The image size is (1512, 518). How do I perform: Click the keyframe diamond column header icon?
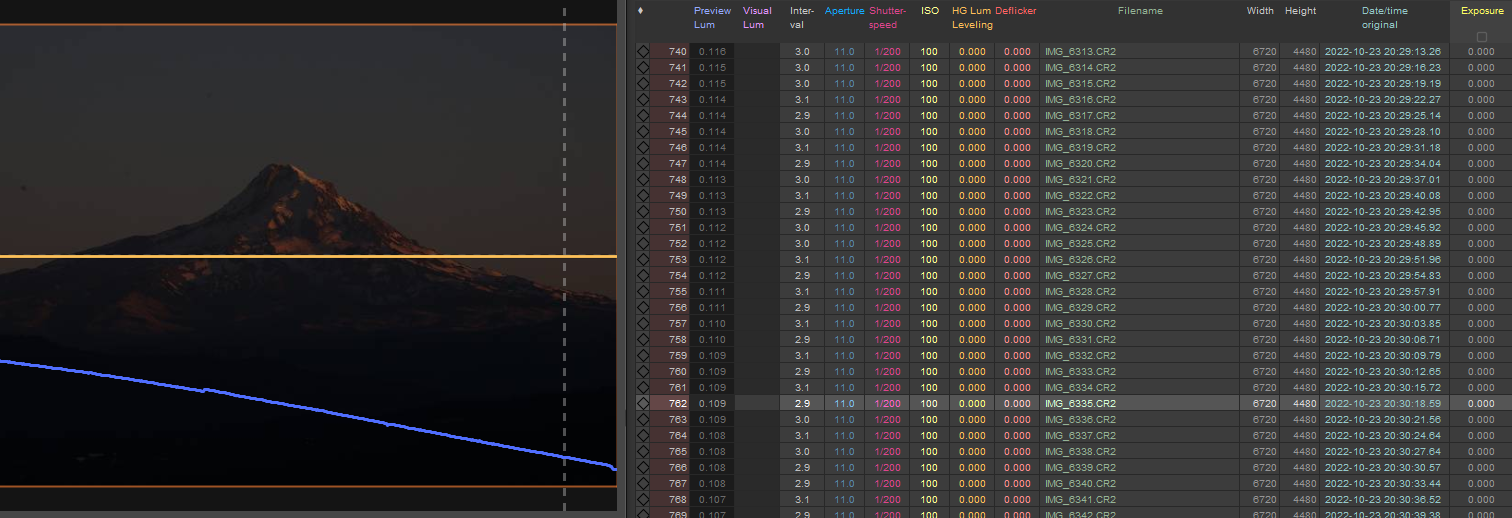pos(640,11)
